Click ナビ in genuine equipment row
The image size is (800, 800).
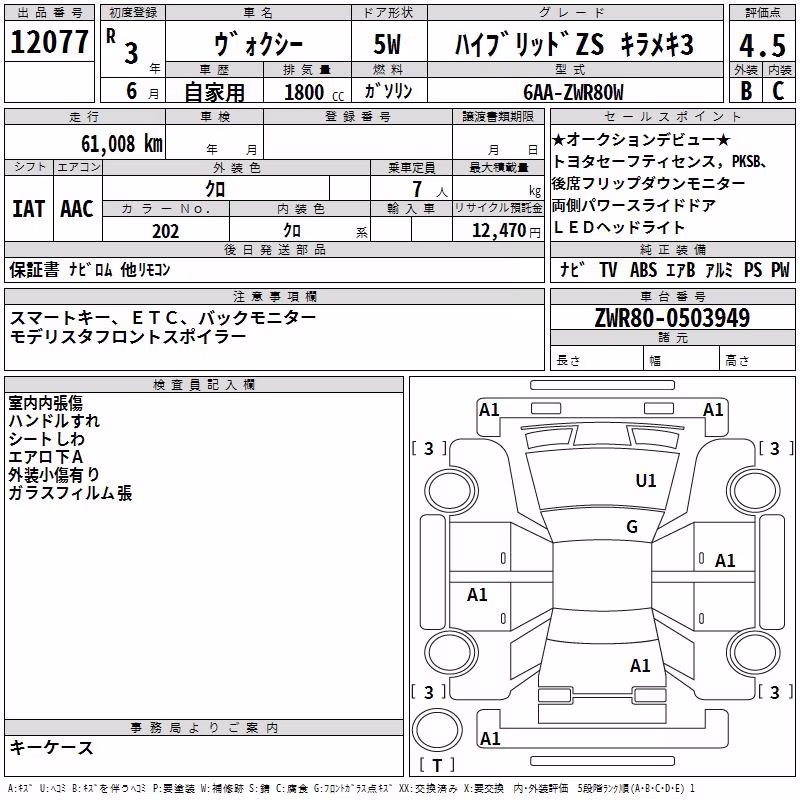pyautogui.click(x=572, y=269)
